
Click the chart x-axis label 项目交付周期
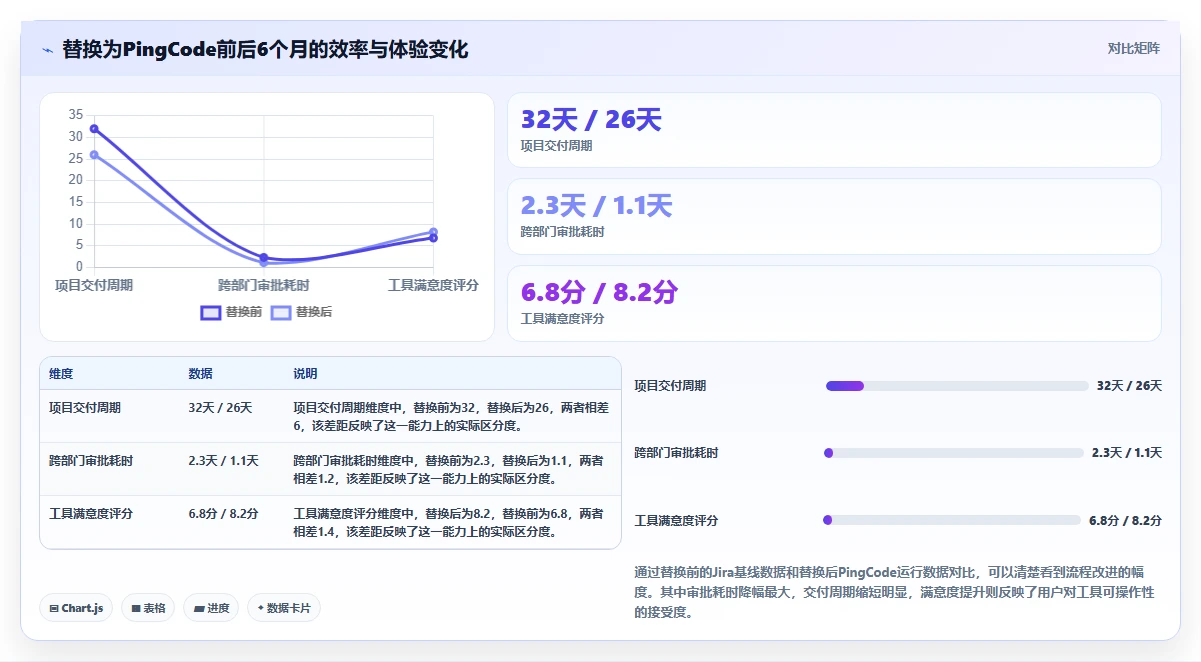pos(94,285)
